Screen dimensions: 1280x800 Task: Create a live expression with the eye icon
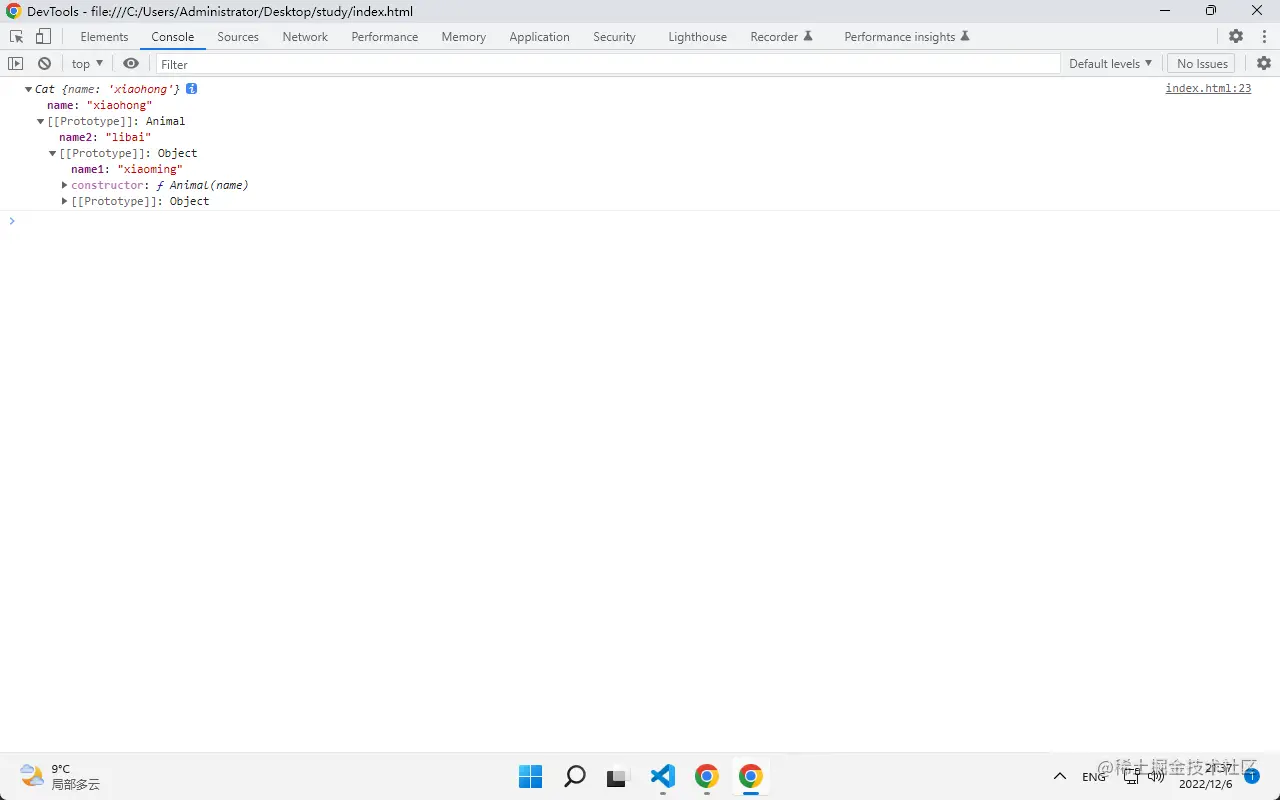131,63
